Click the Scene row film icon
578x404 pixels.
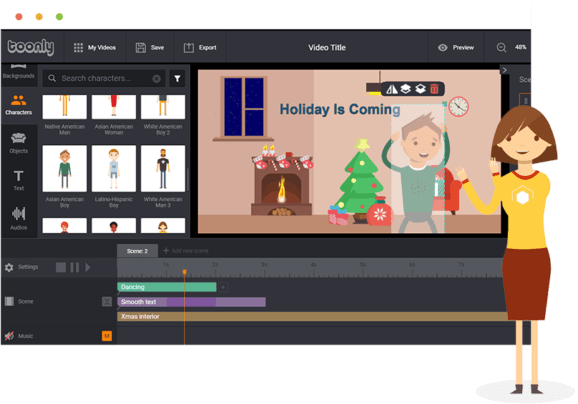tap(9, 301)
